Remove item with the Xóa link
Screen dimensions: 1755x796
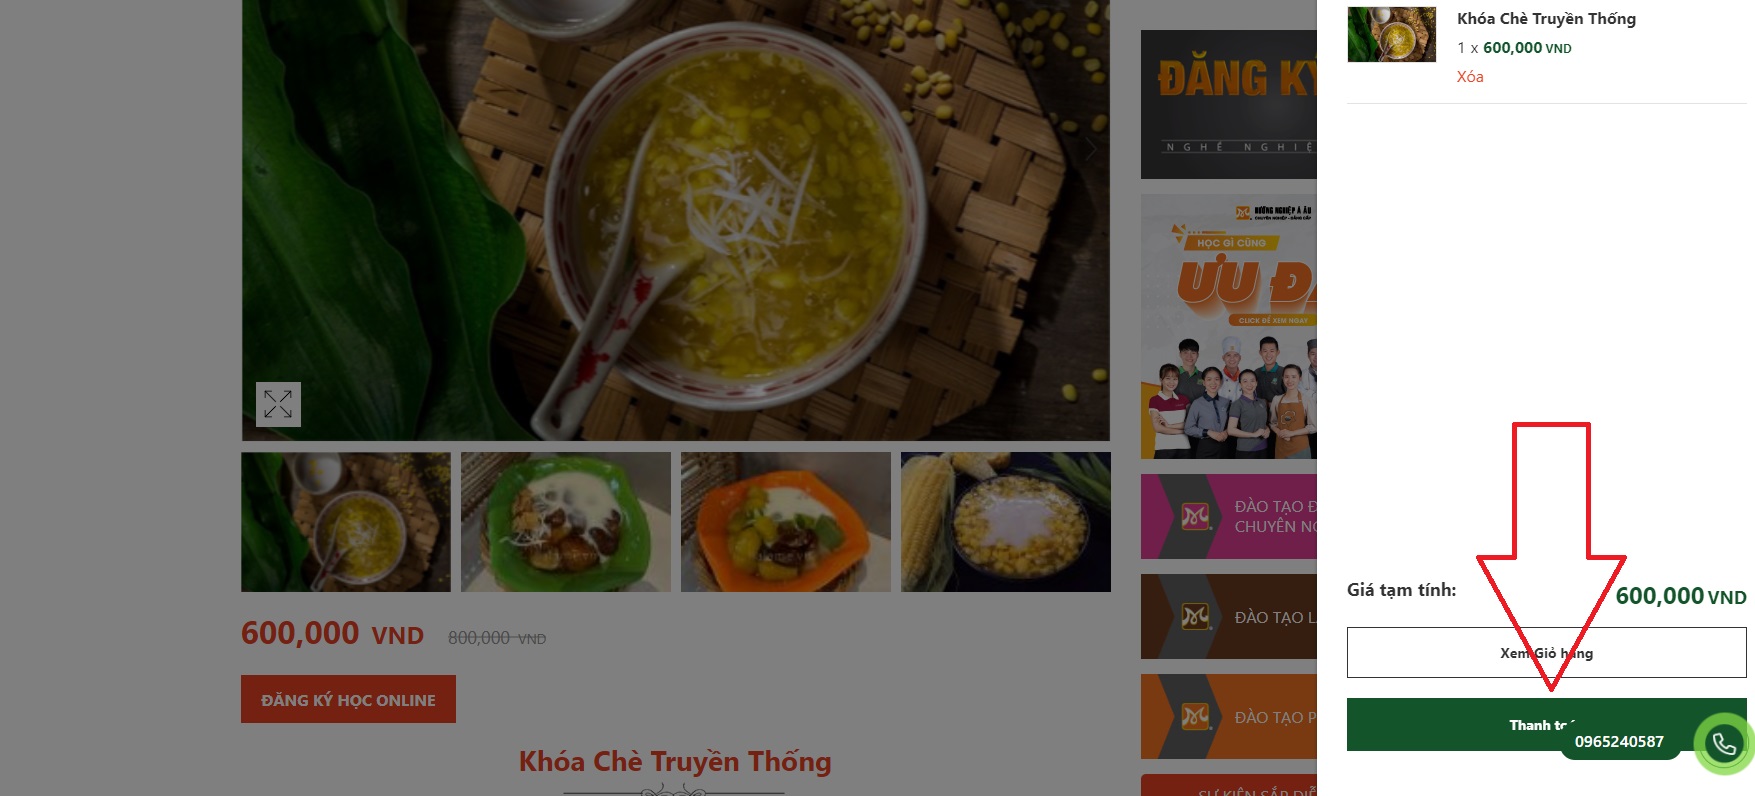(1469, 77)
